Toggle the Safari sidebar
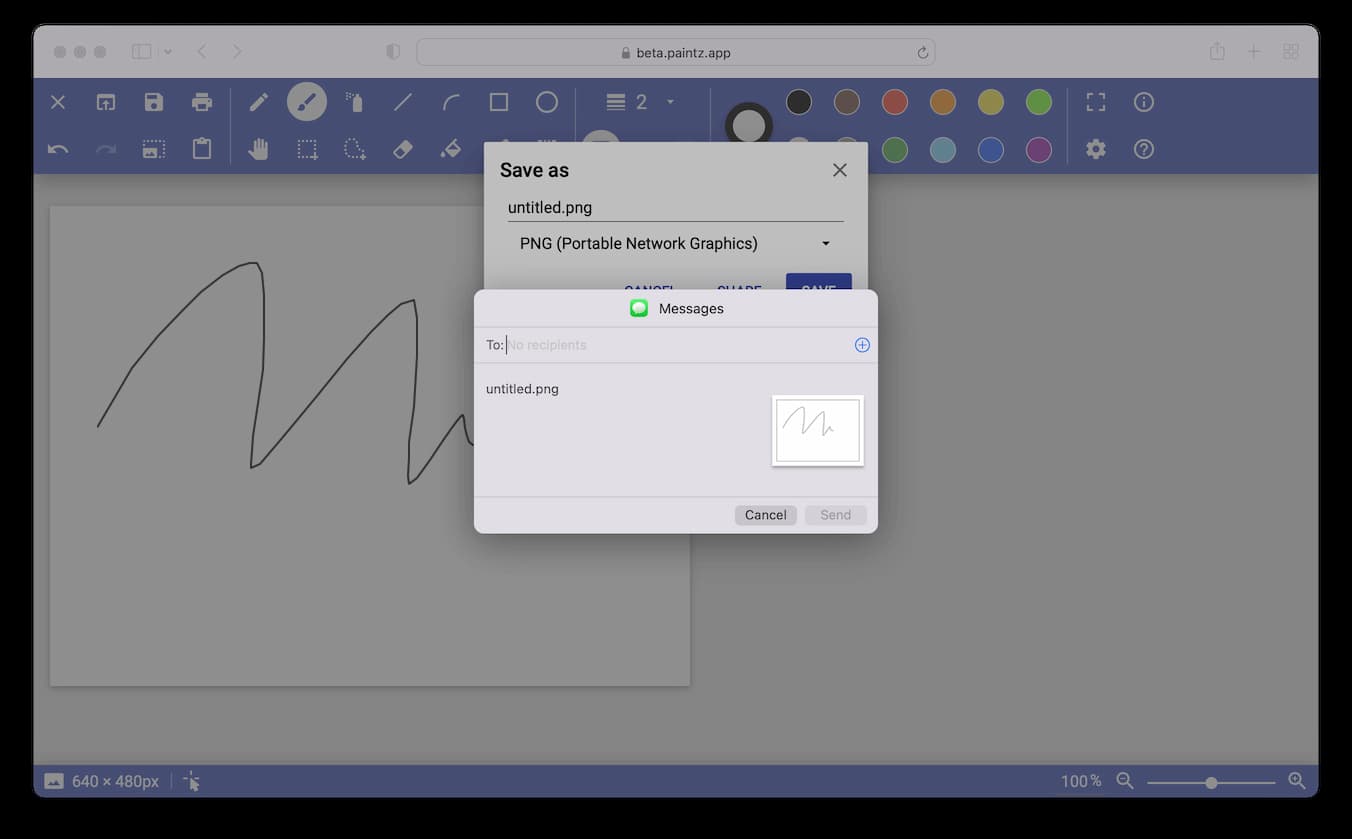 click(x=142, y=51)
